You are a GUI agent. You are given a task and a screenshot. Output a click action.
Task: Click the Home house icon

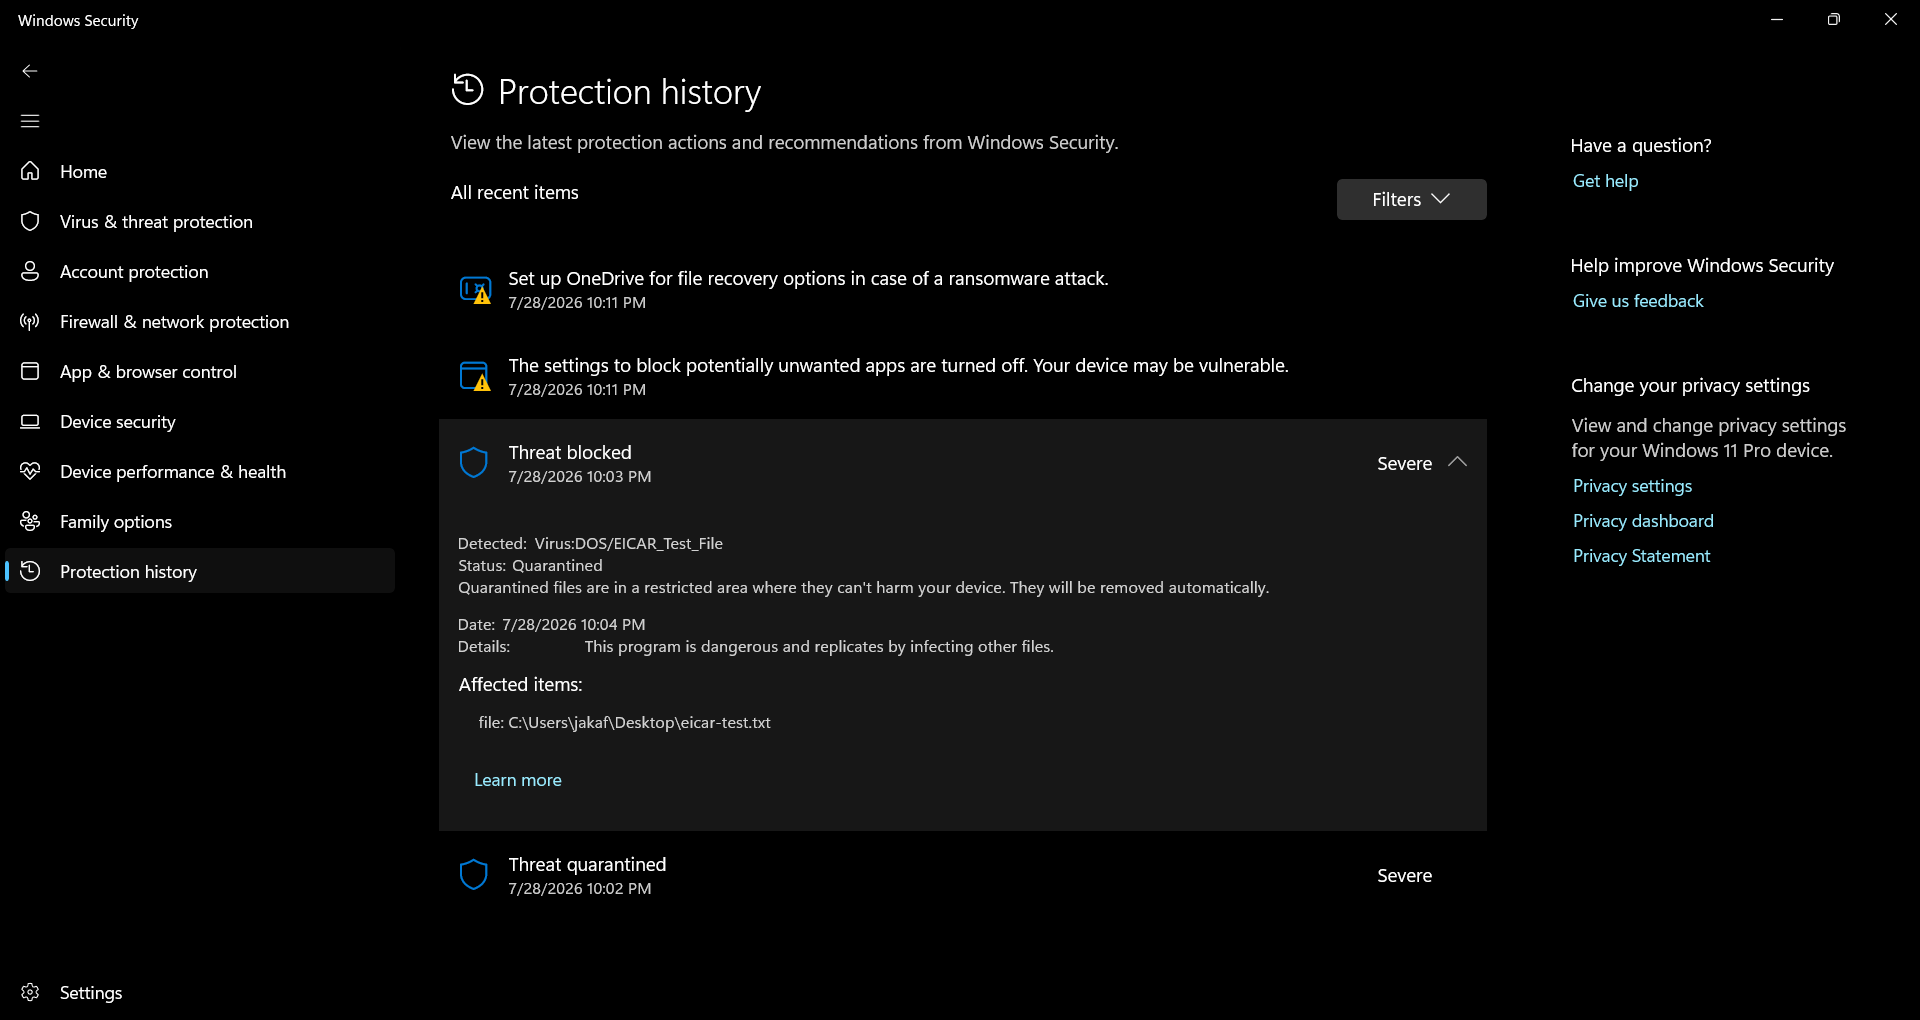[30, 171]
